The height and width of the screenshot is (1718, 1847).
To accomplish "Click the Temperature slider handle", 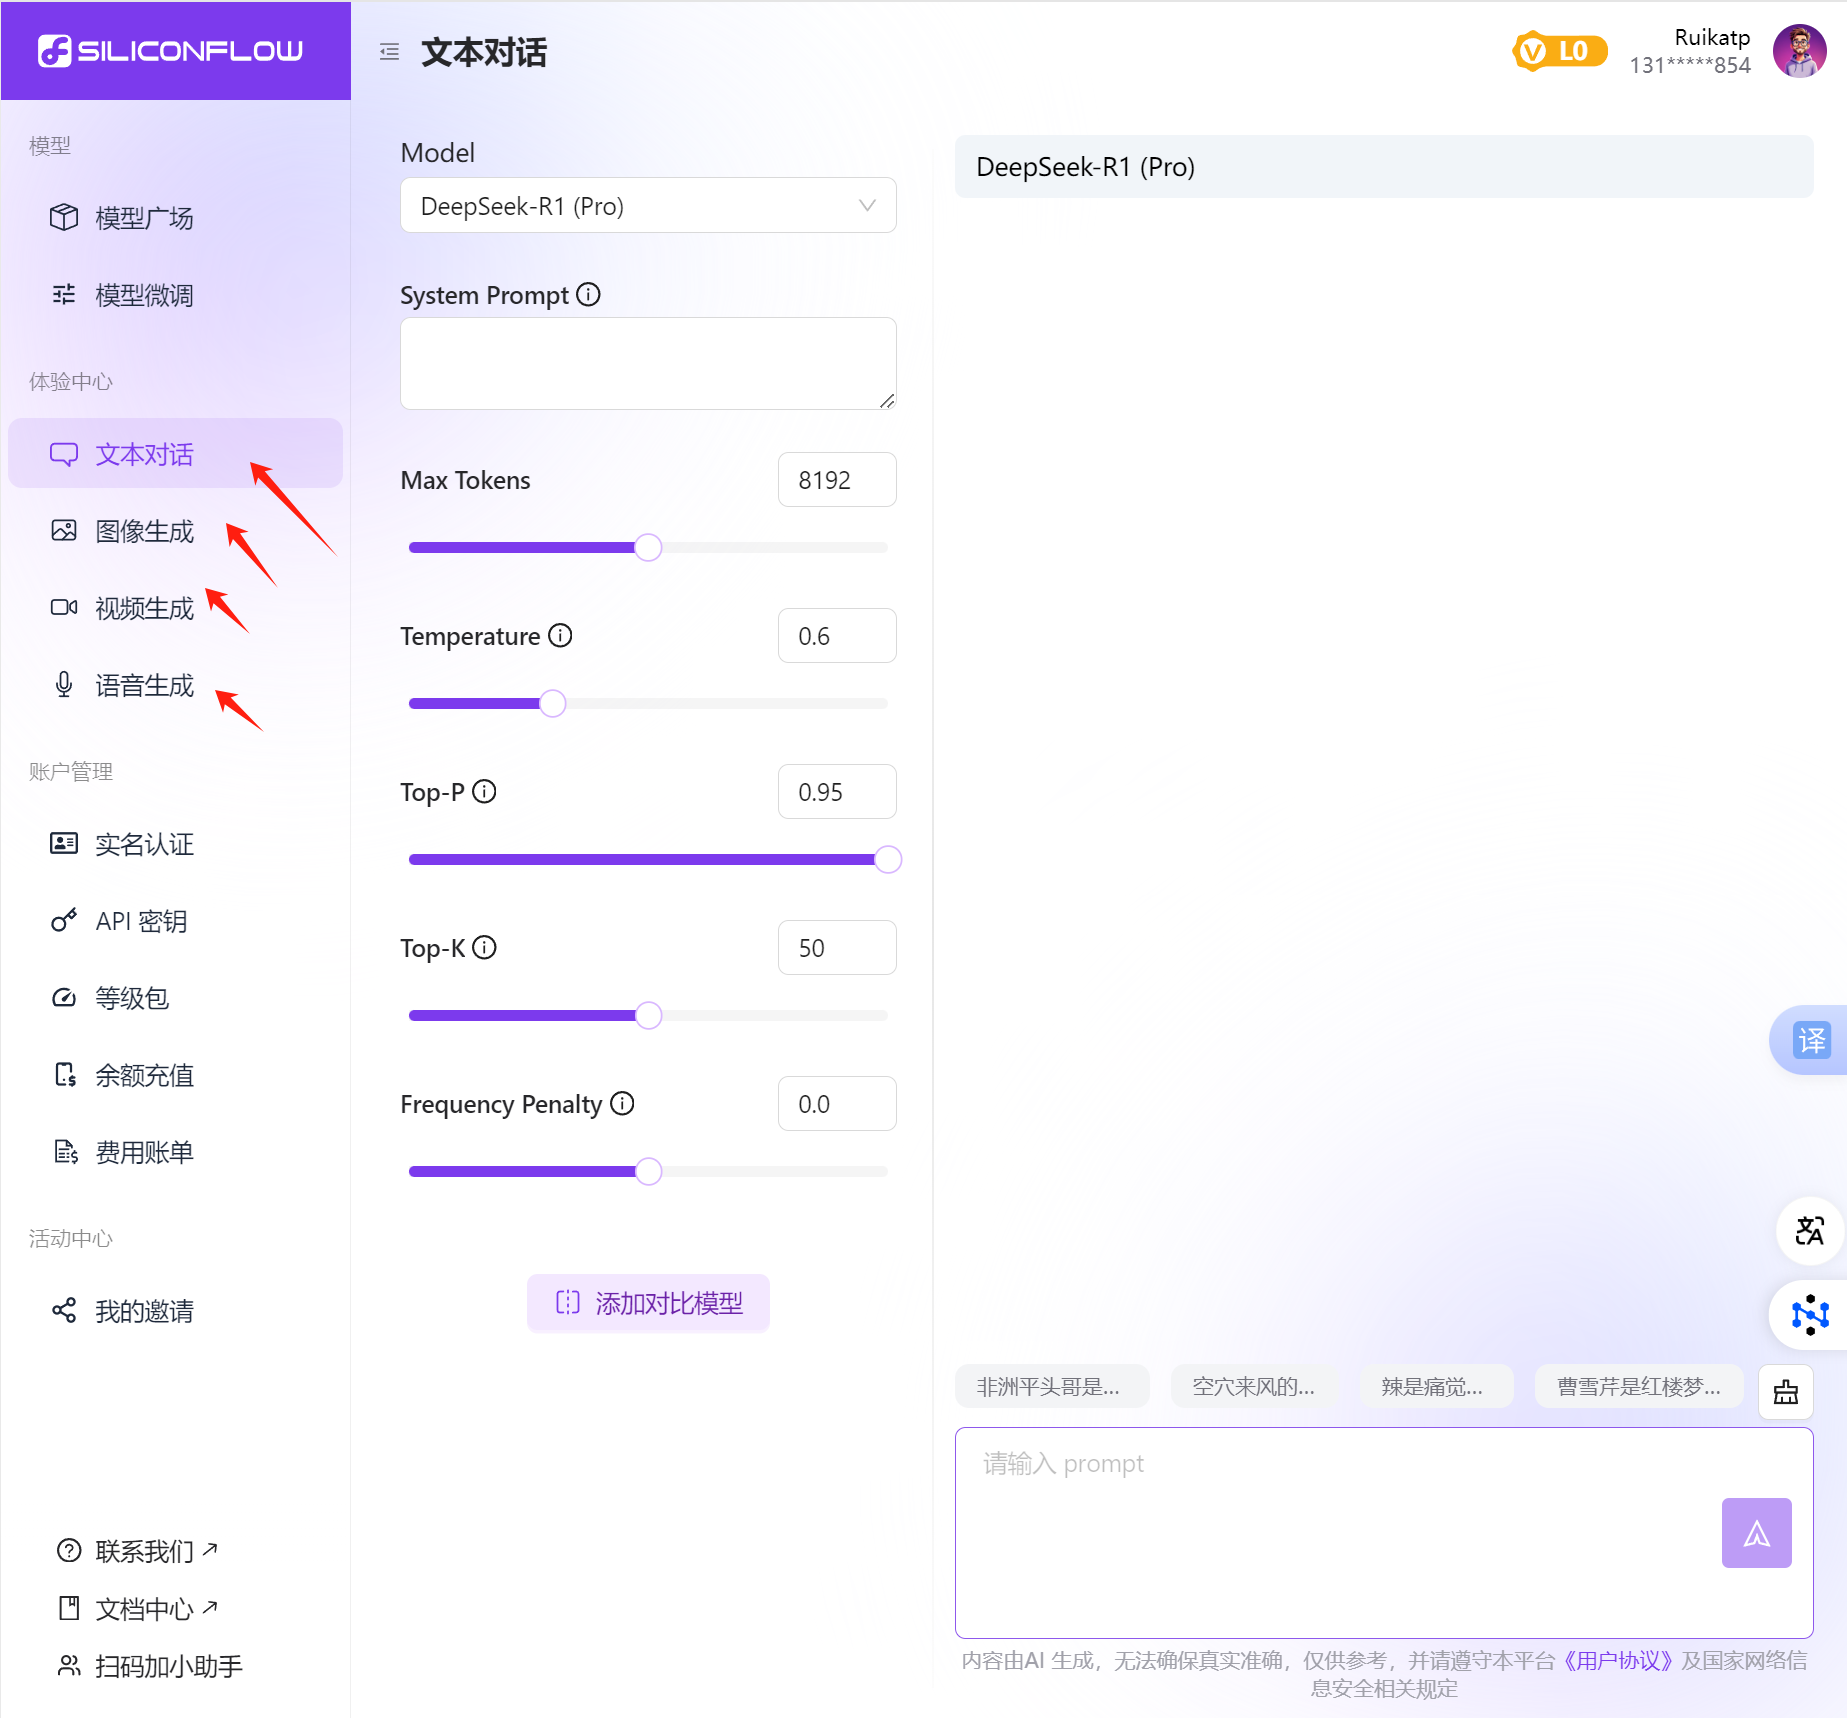I will tap(553, 704).
